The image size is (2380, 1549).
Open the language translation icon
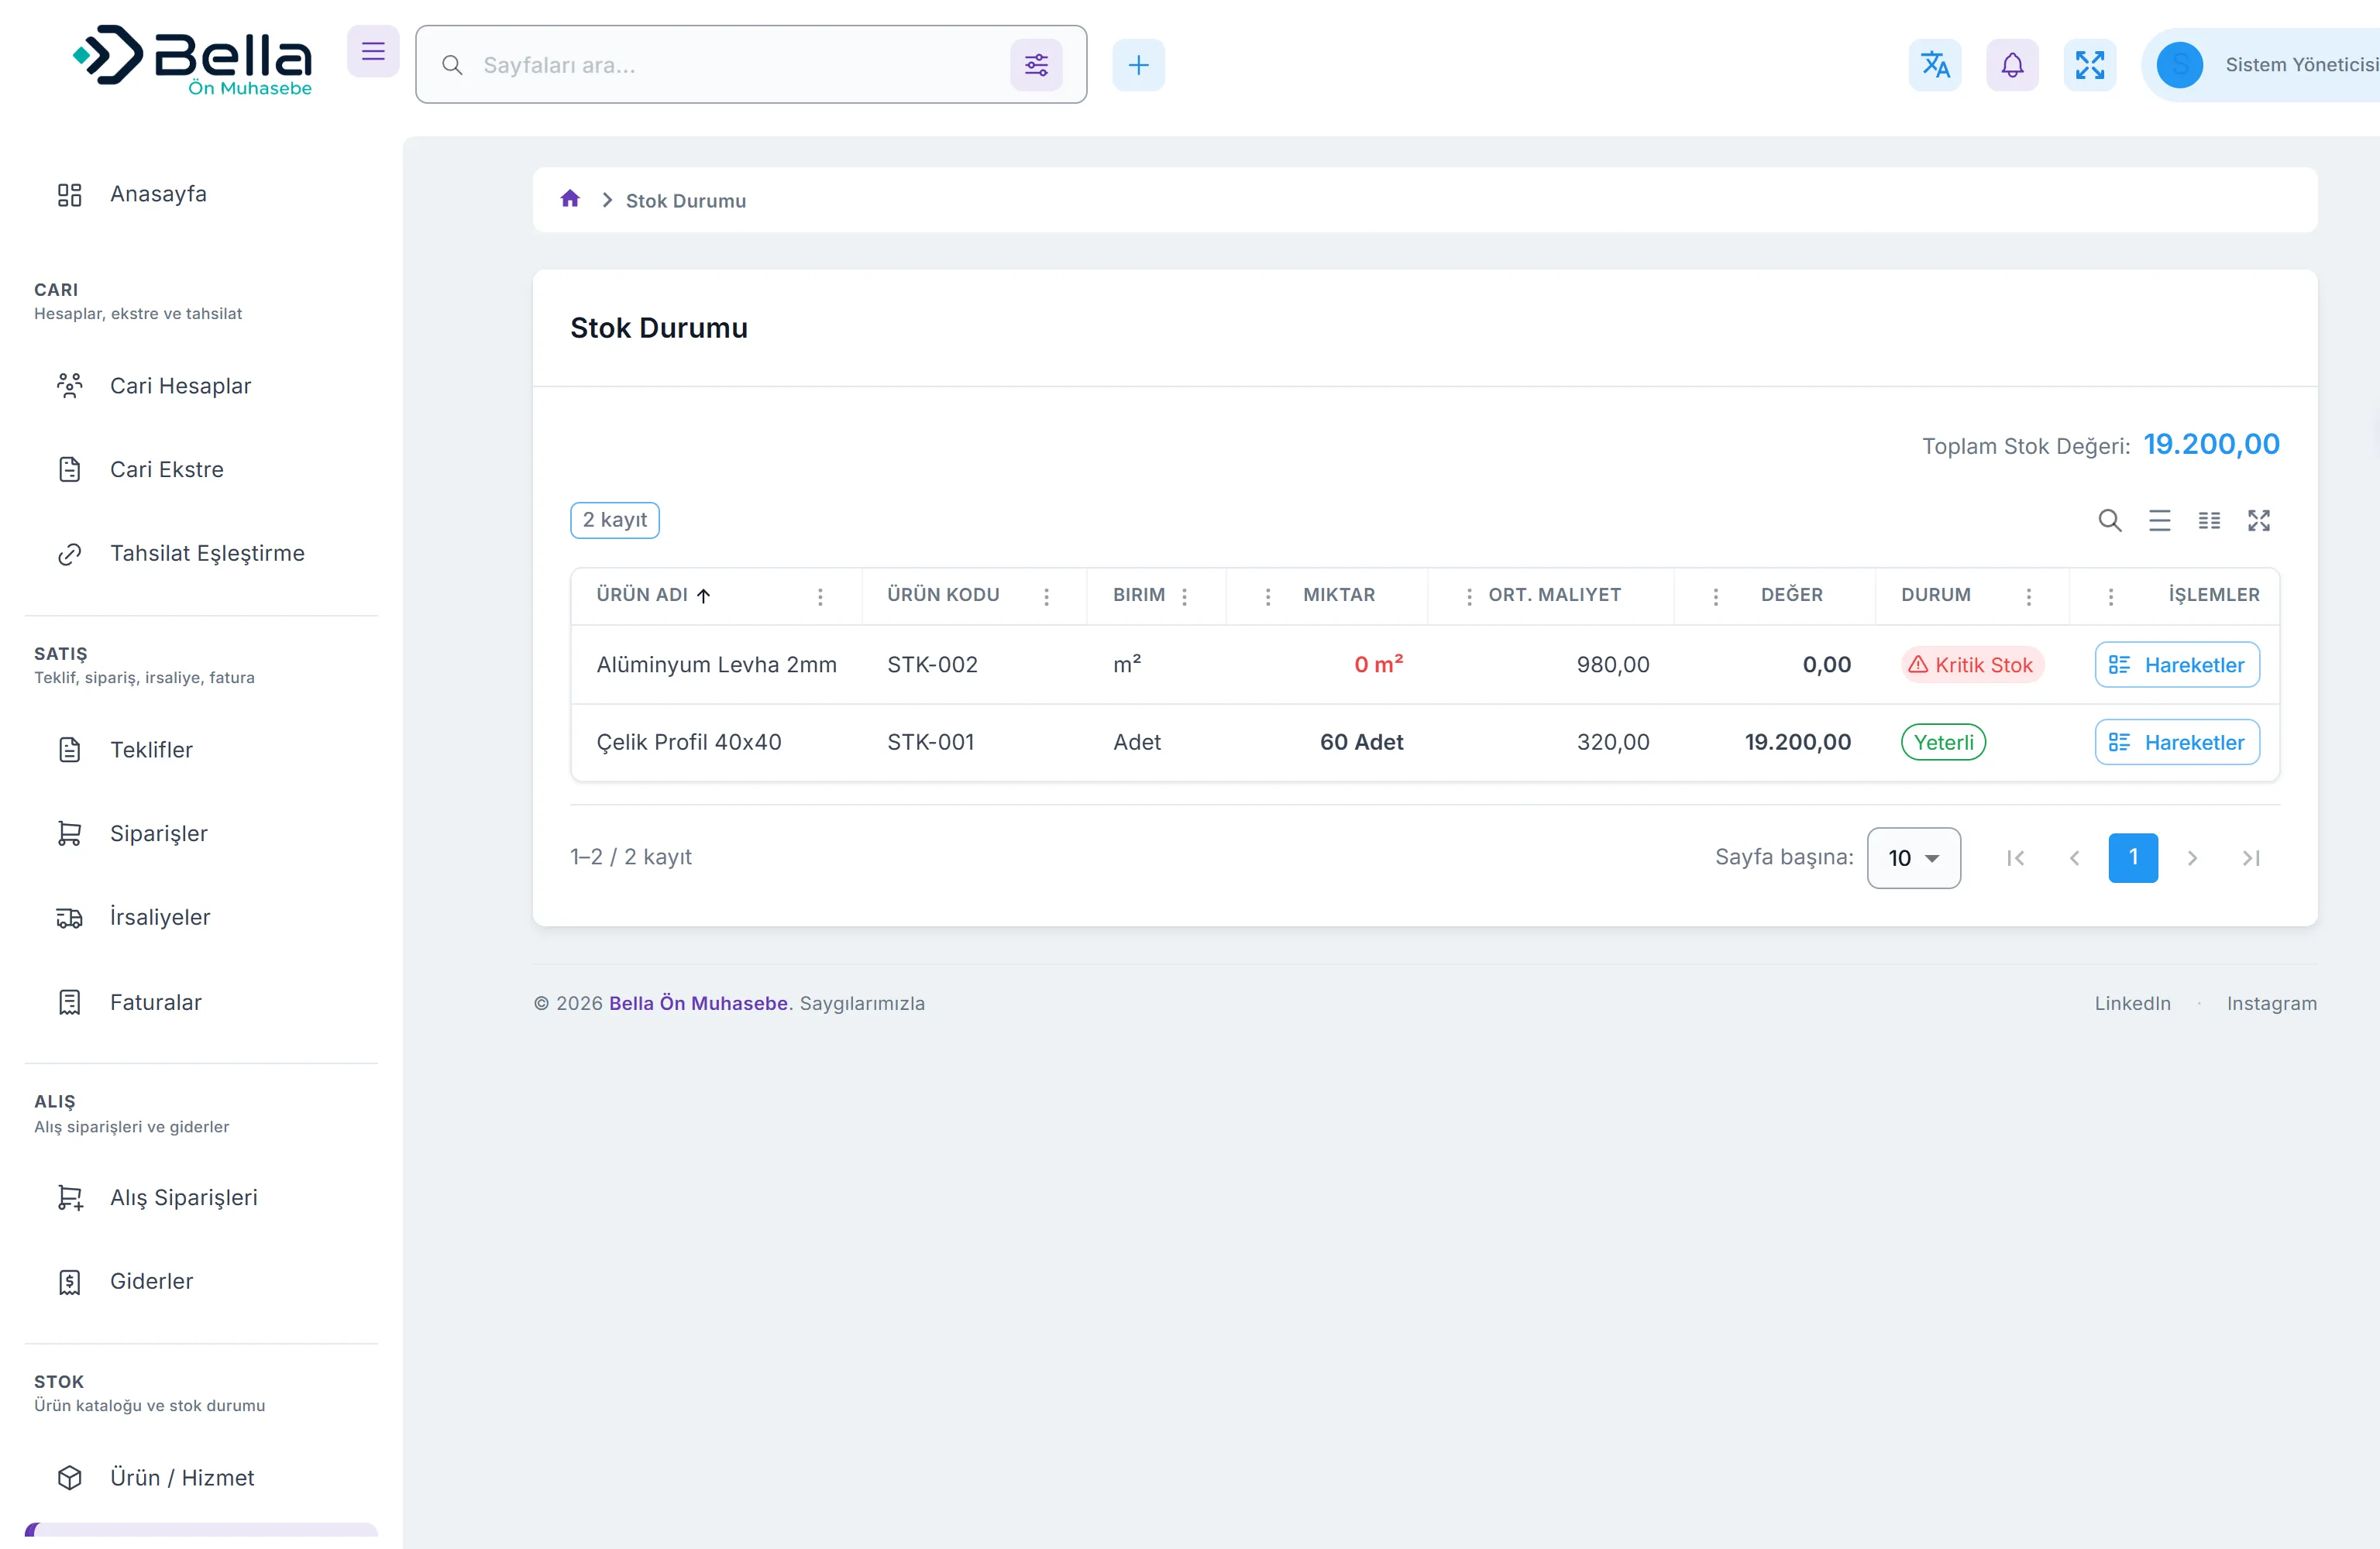click(1935, 65)
